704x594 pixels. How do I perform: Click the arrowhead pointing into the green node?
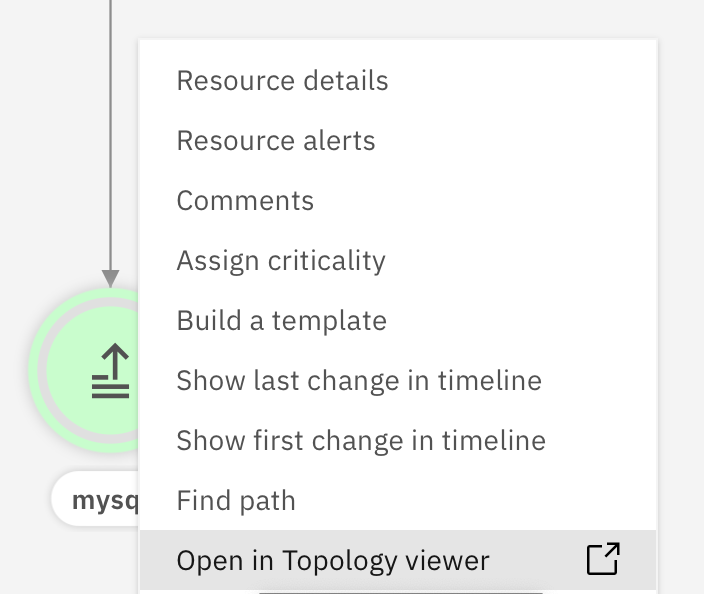110,278
